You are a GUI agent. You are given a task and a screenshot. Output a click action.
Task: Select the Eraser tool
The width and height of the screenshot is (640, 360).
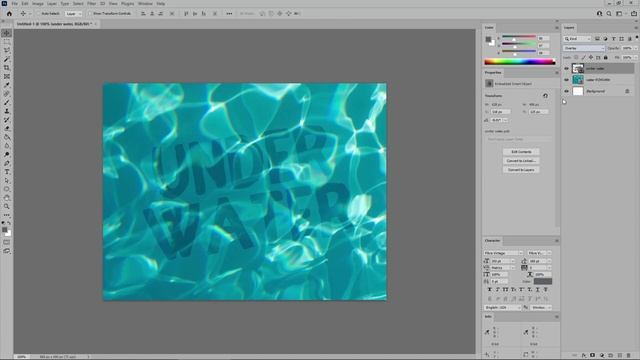[7, 129]
